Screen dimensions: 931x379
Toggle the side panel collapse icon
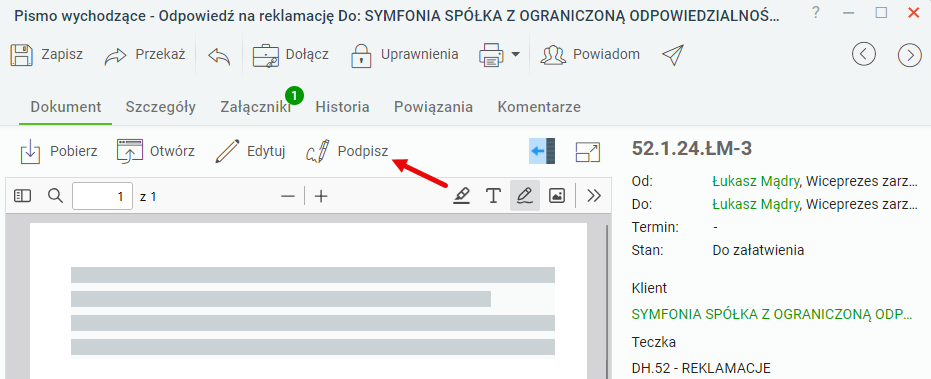[542, 151]
